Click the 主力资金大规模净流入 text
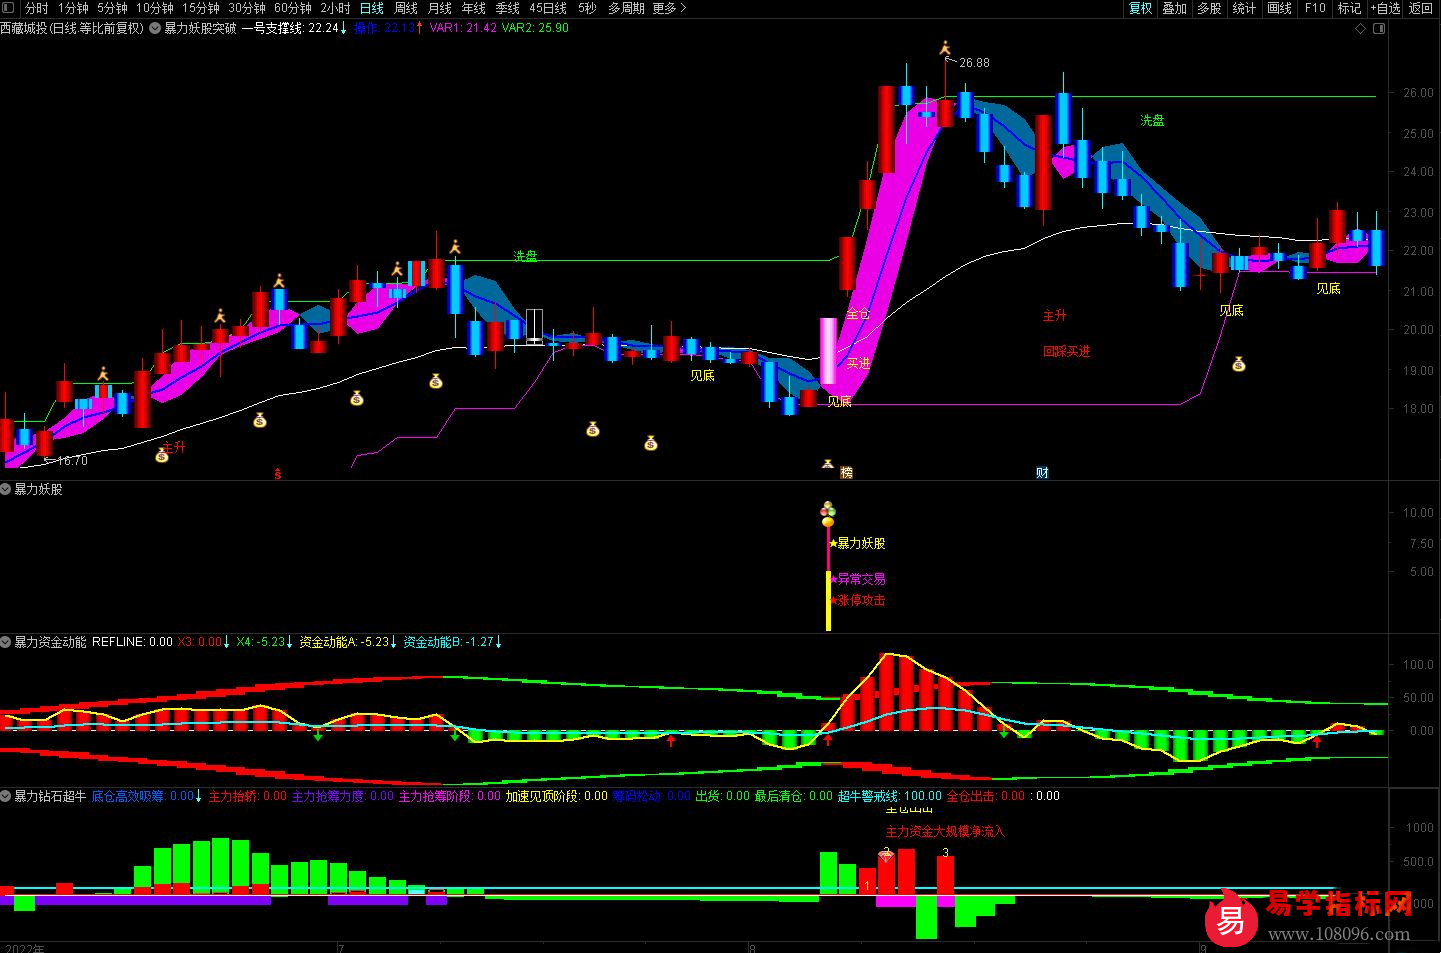 [945, 832]
